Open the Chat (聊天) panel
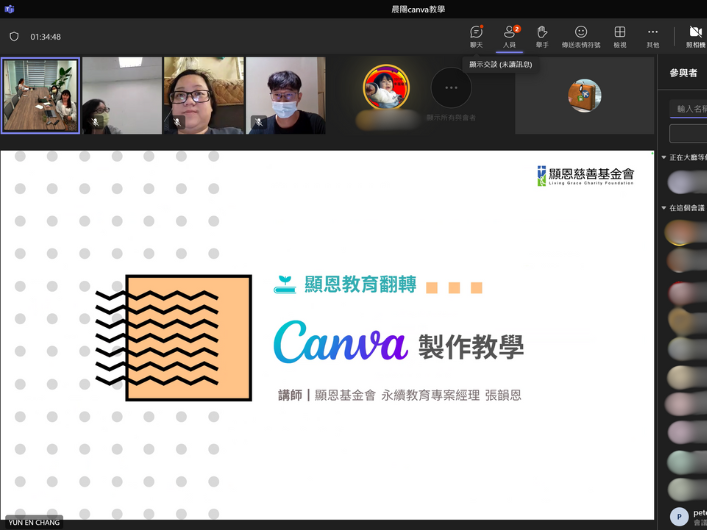 [x=476, y=37]
